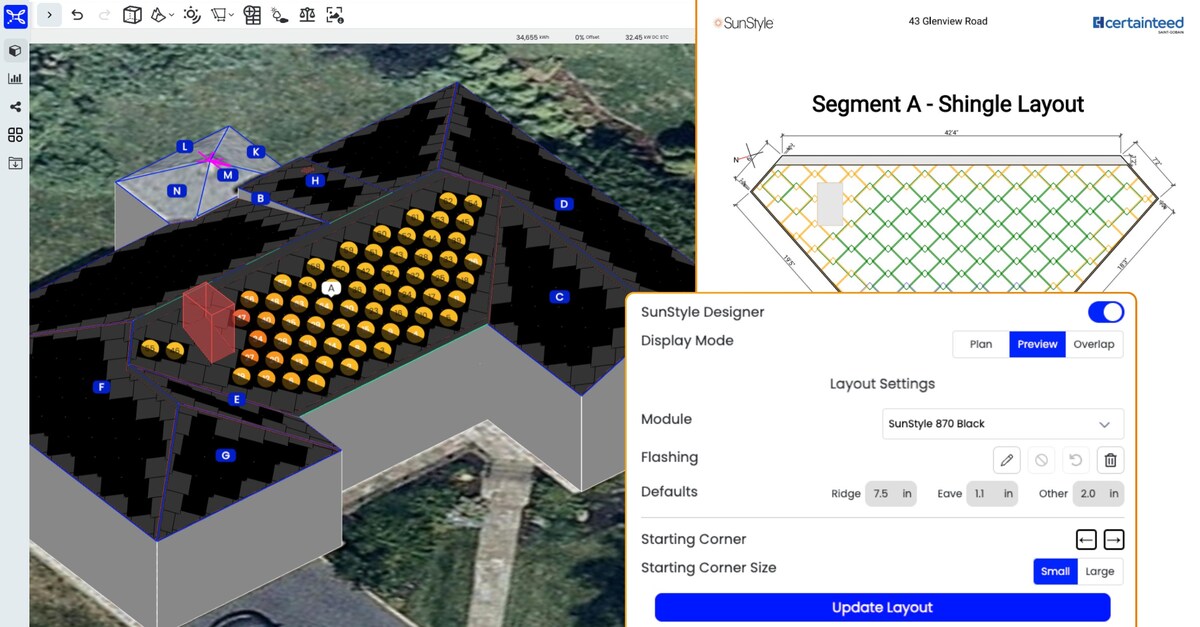Toggle the SunStyle Designer switch off
Image resolution: width=1200 pixels, height=627 pixels.
(x=1106, y=312)
